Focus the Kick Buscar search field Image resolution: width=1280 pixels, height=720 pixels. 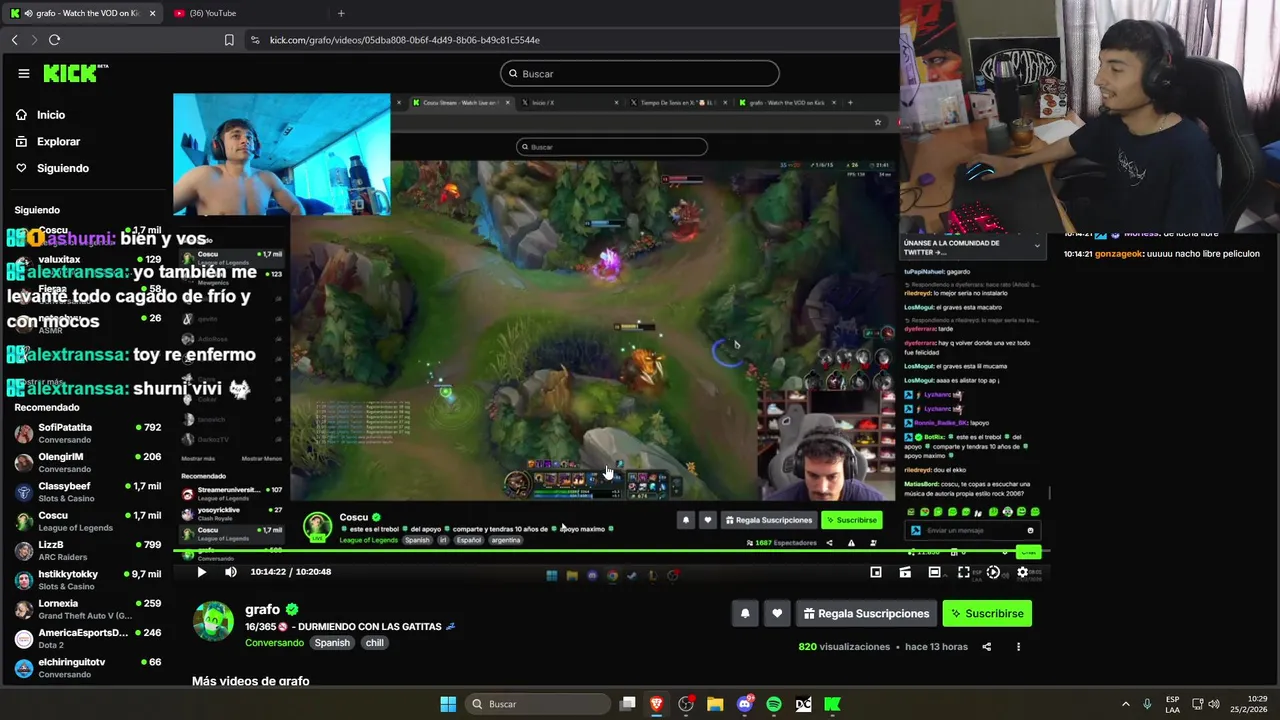(640, 73)
